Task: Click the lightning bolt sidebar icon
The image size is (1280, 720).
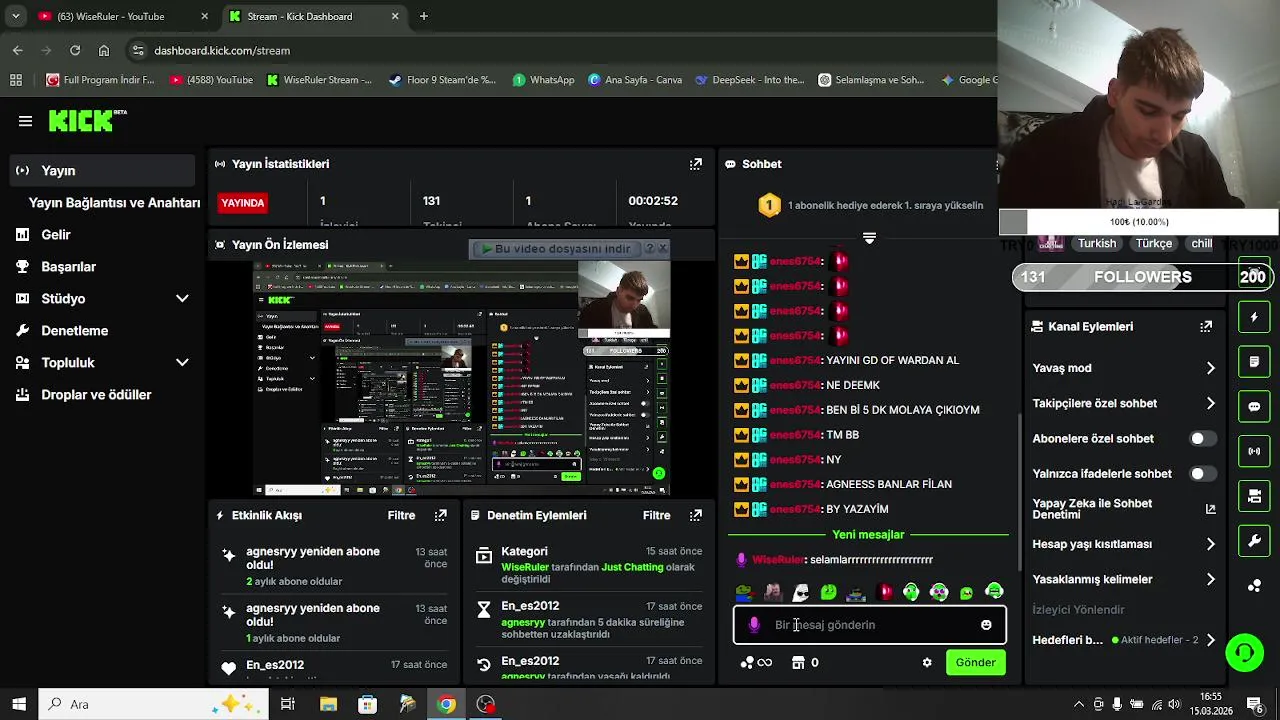Action: [1254, 317]
